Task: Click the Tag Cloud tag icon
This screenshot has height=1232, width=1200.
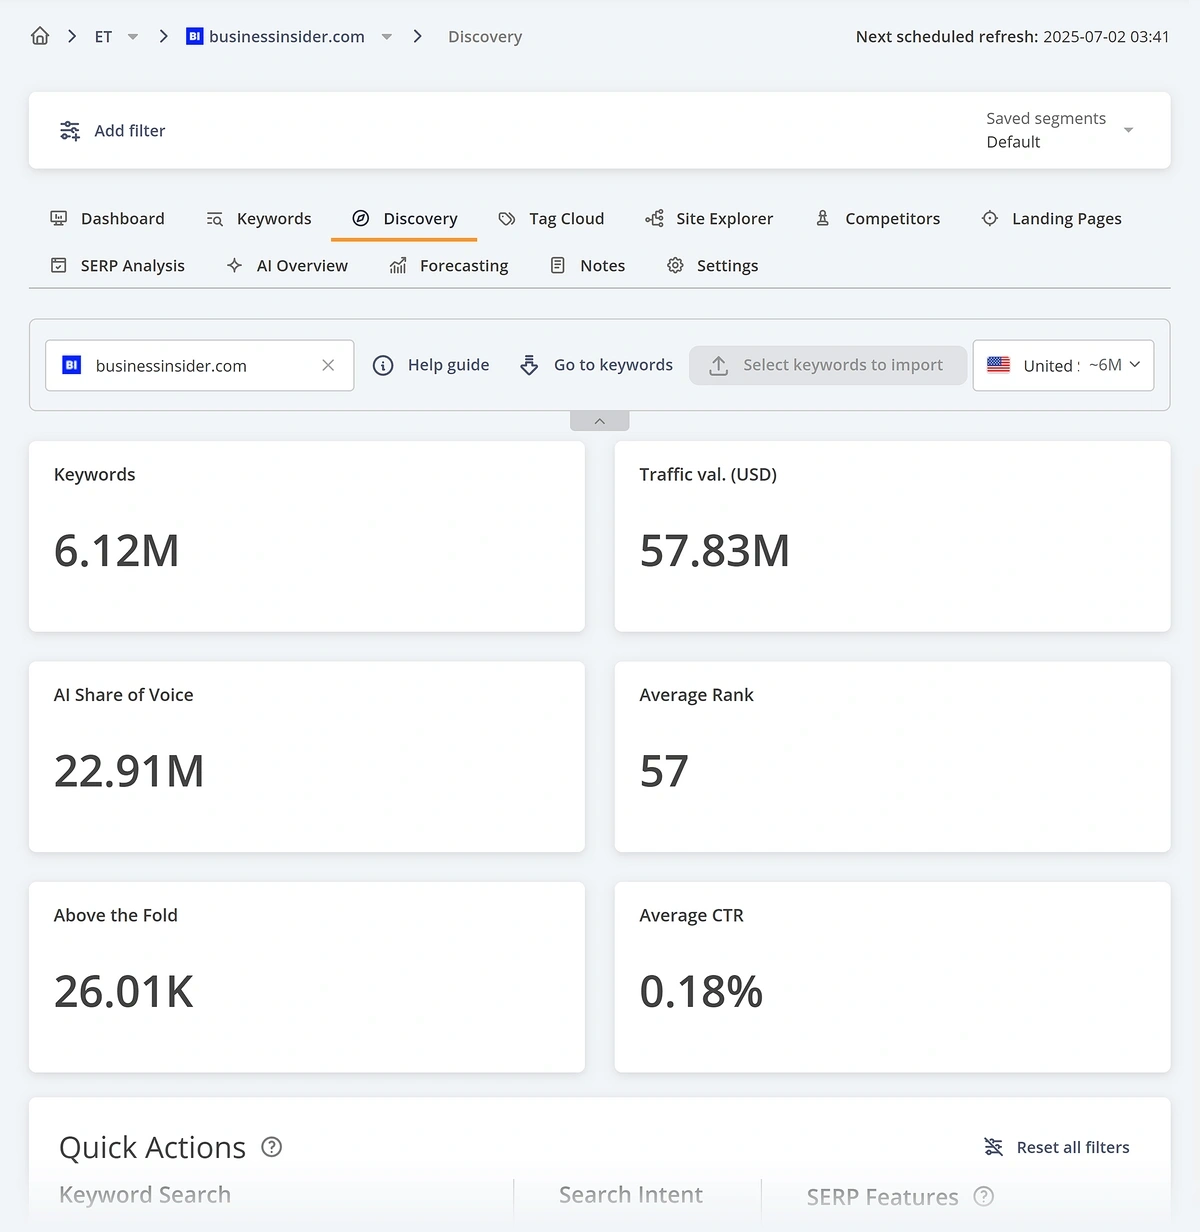Action: 507,218
